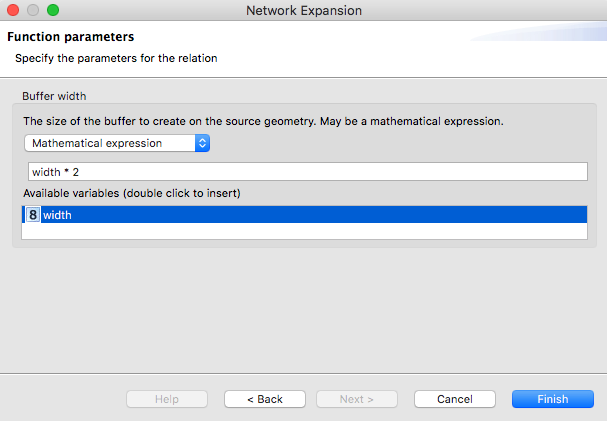Go to the previous page with < Back
This screenshot has height=421, width=607.
click(x=265, y=399)
